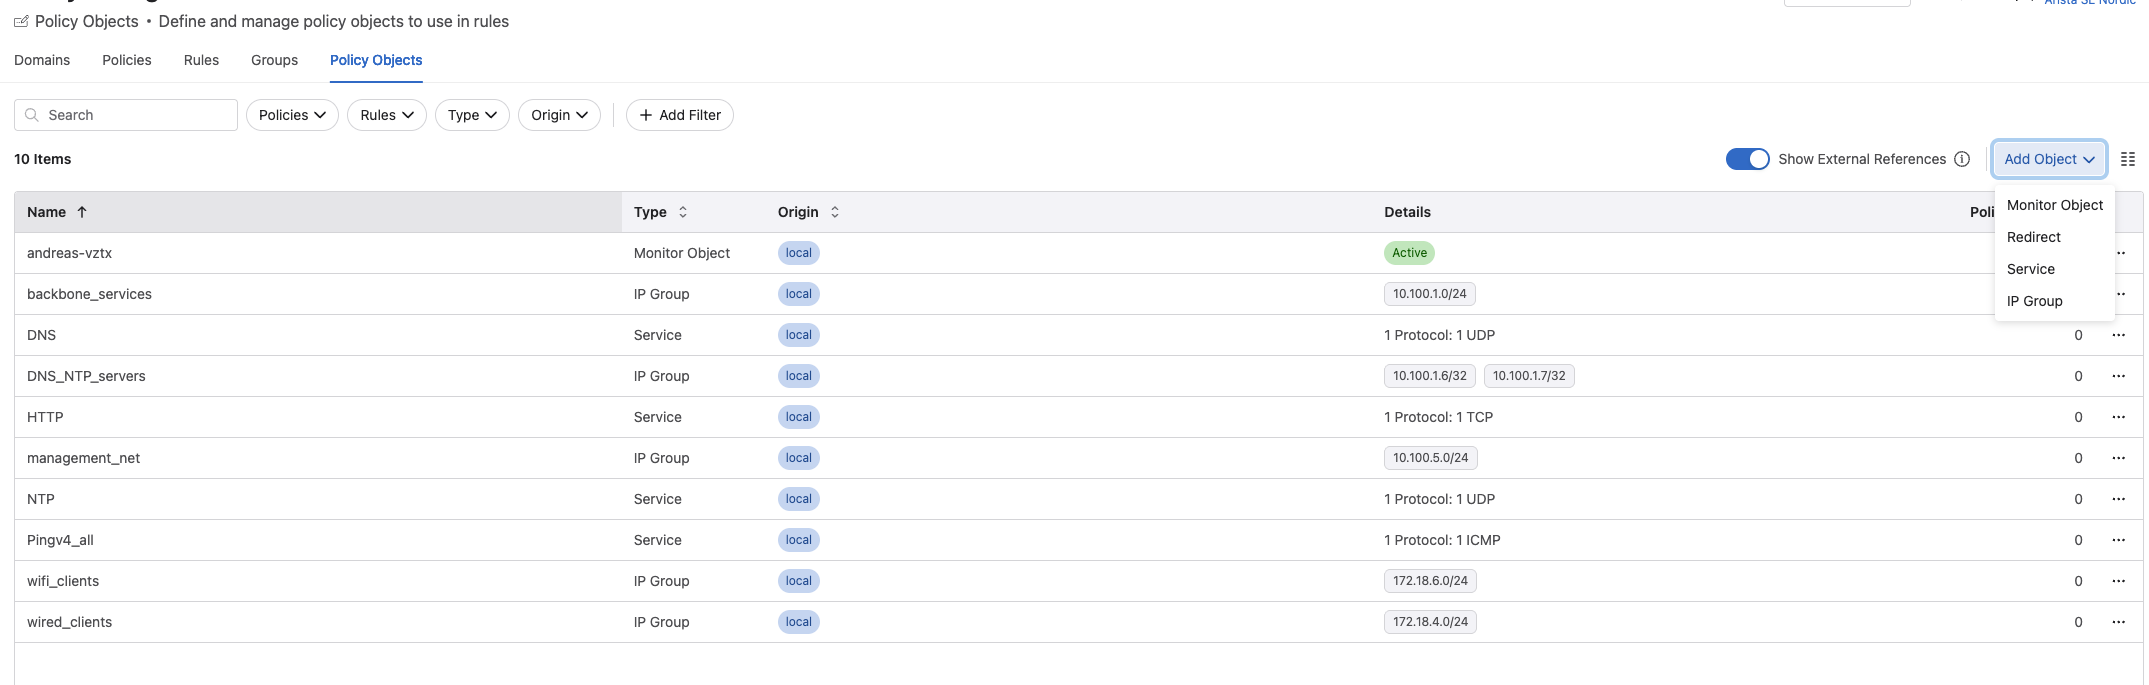Click the info icon beside Show External References
This screenshot has height=685, width=2149.
pyautogui.click(x=1962, y=159)
